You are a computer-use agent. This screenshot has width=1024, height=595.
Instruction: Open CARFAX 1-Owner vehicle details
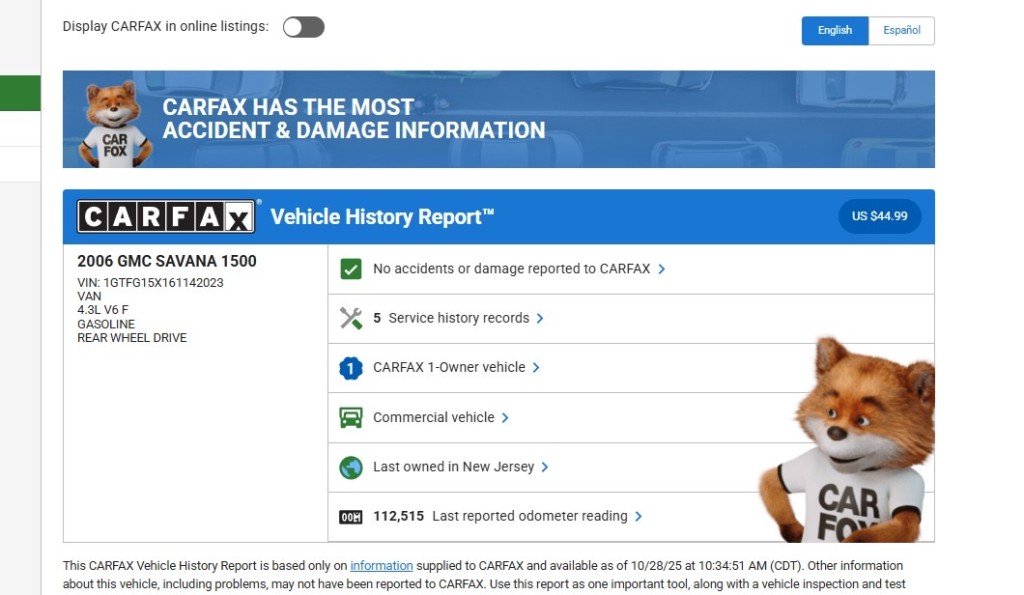(449, 368)
